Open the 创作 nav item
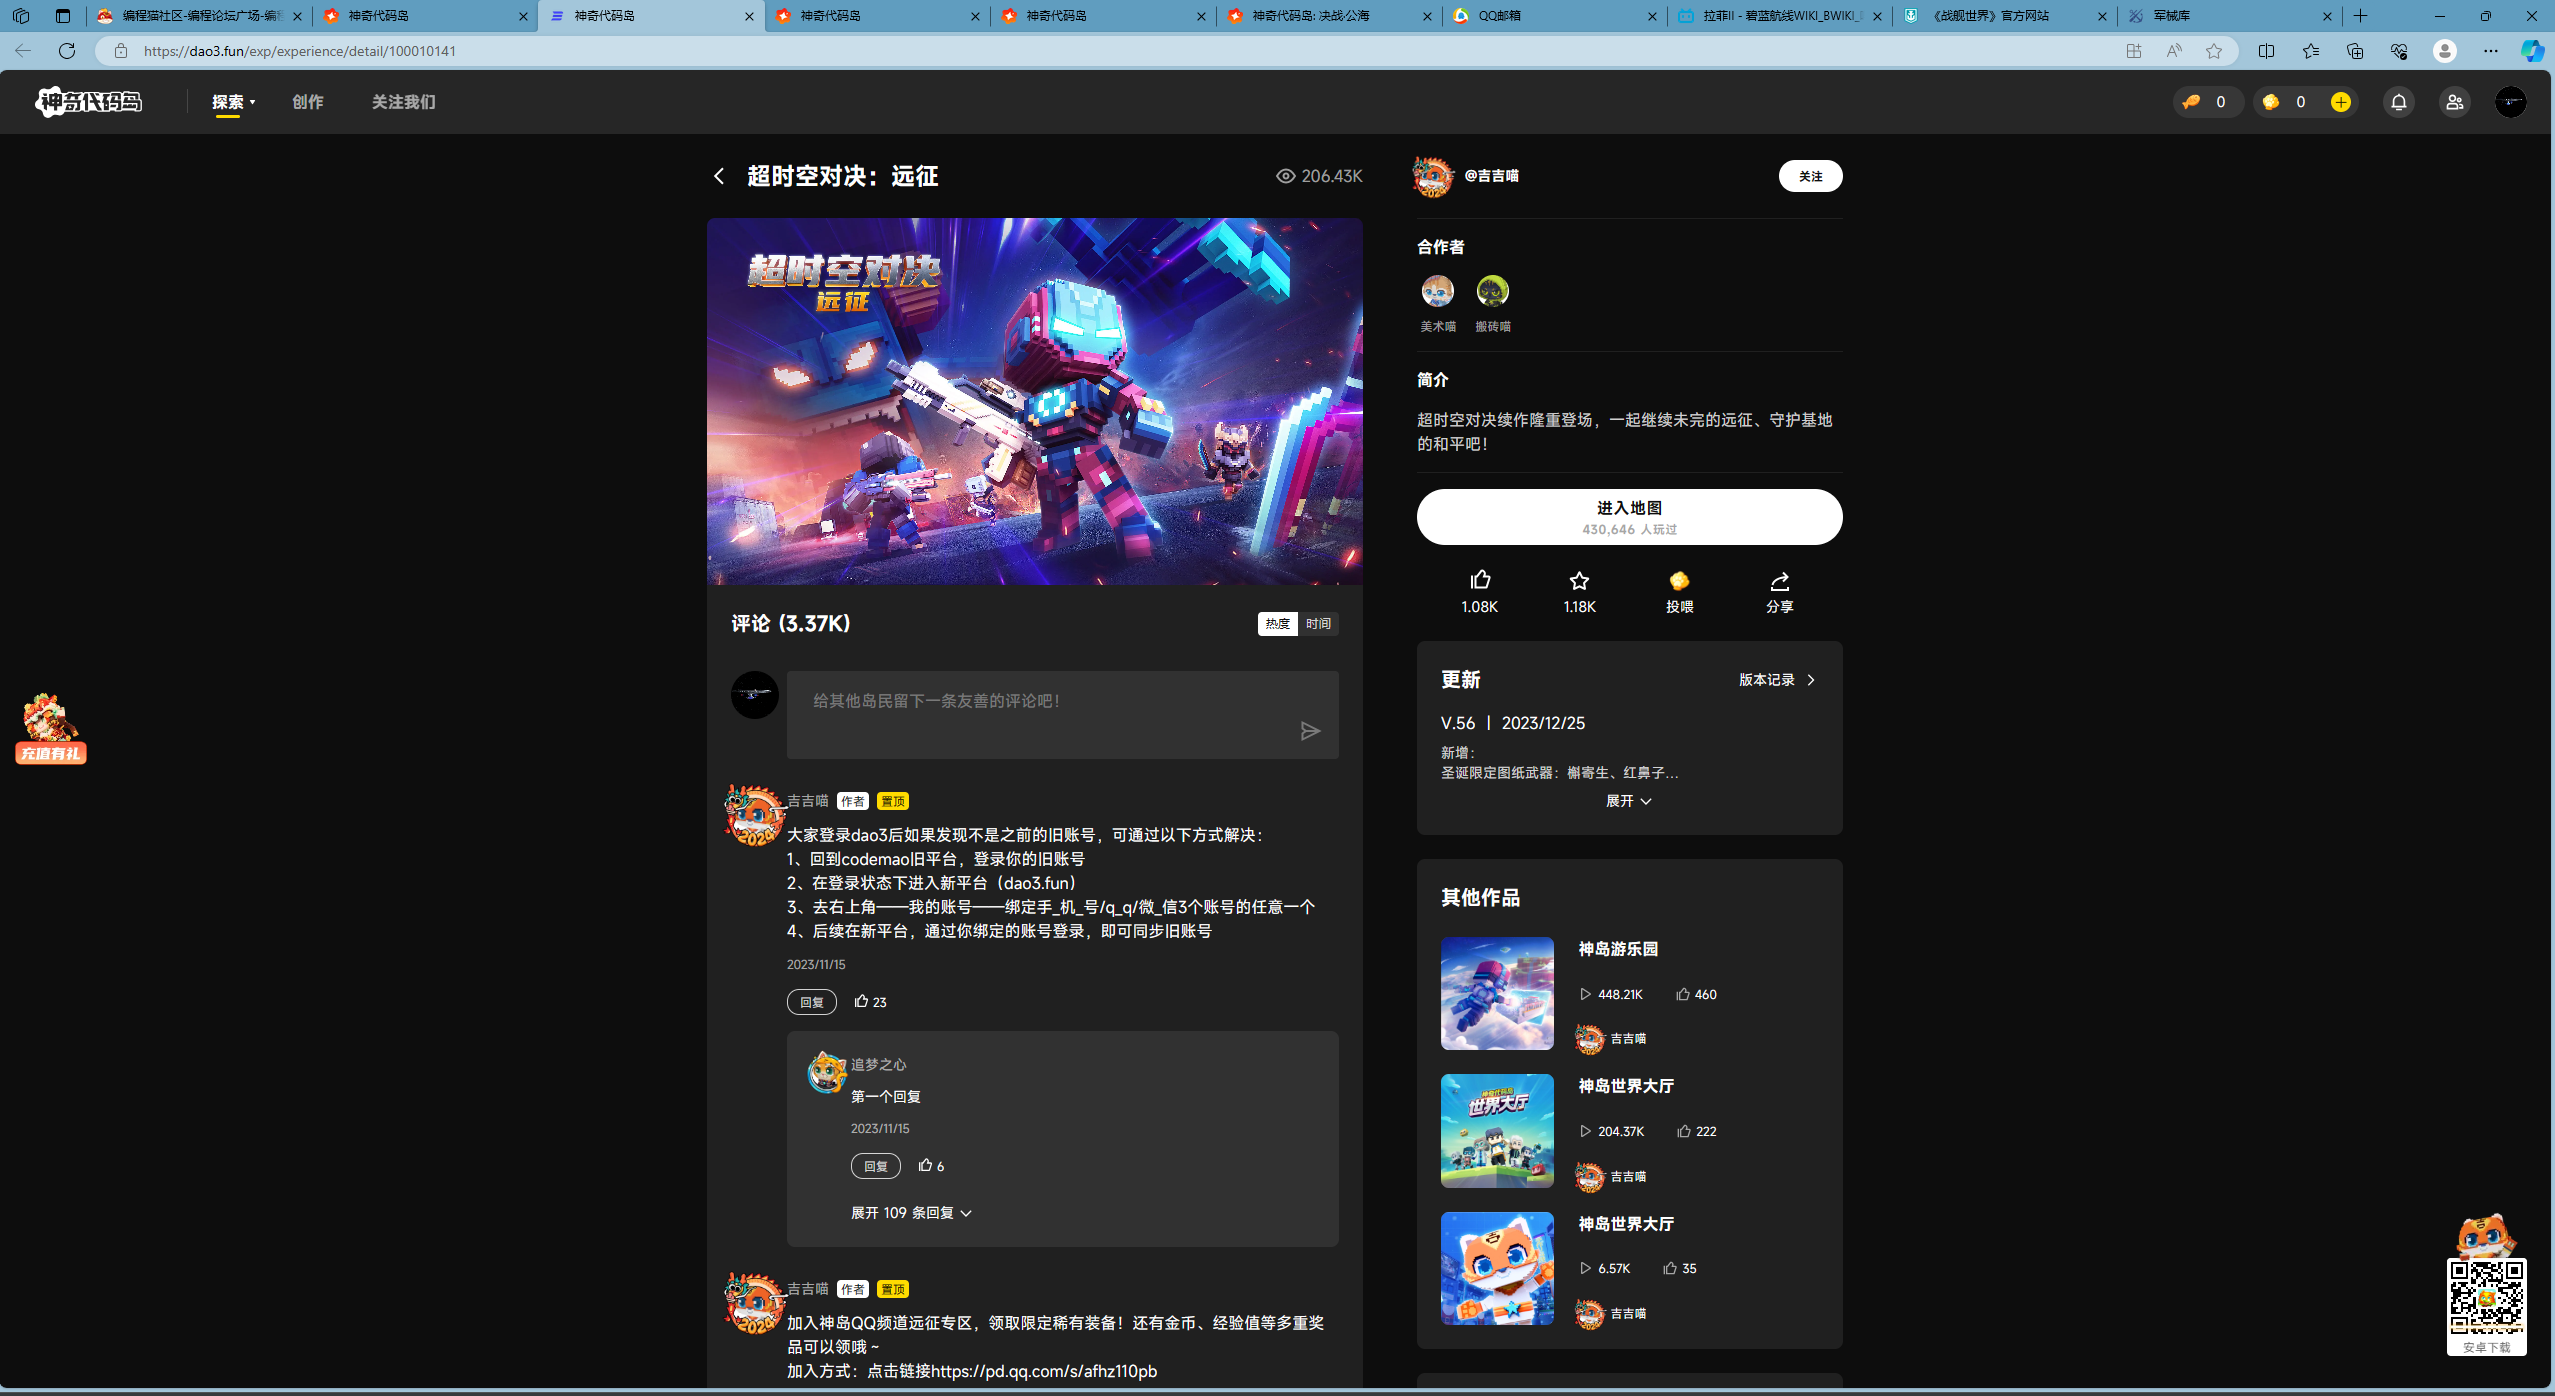Viewport: 2555px width, 1396px height. pyautogui.click(x=307, y=102)
